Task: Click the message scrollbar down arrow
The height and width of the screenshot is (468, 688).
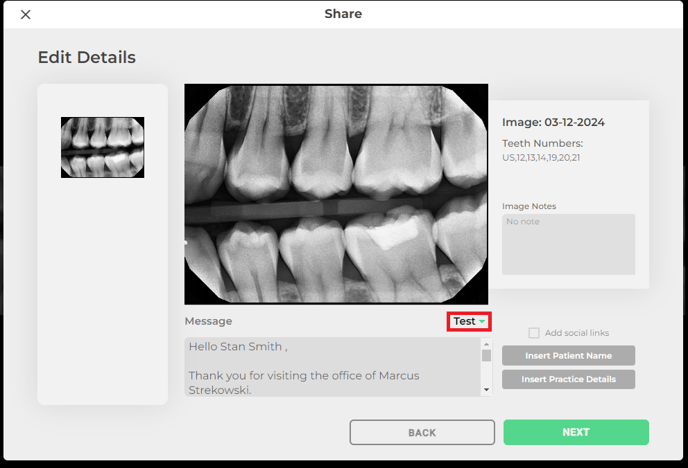Action: pos(486,389)
